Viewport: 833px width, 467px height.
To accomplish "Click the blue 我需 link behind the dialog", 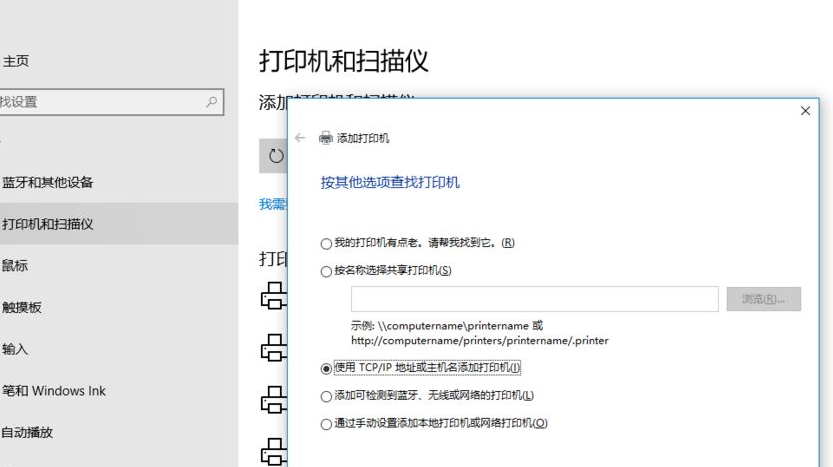I will 272,204.
